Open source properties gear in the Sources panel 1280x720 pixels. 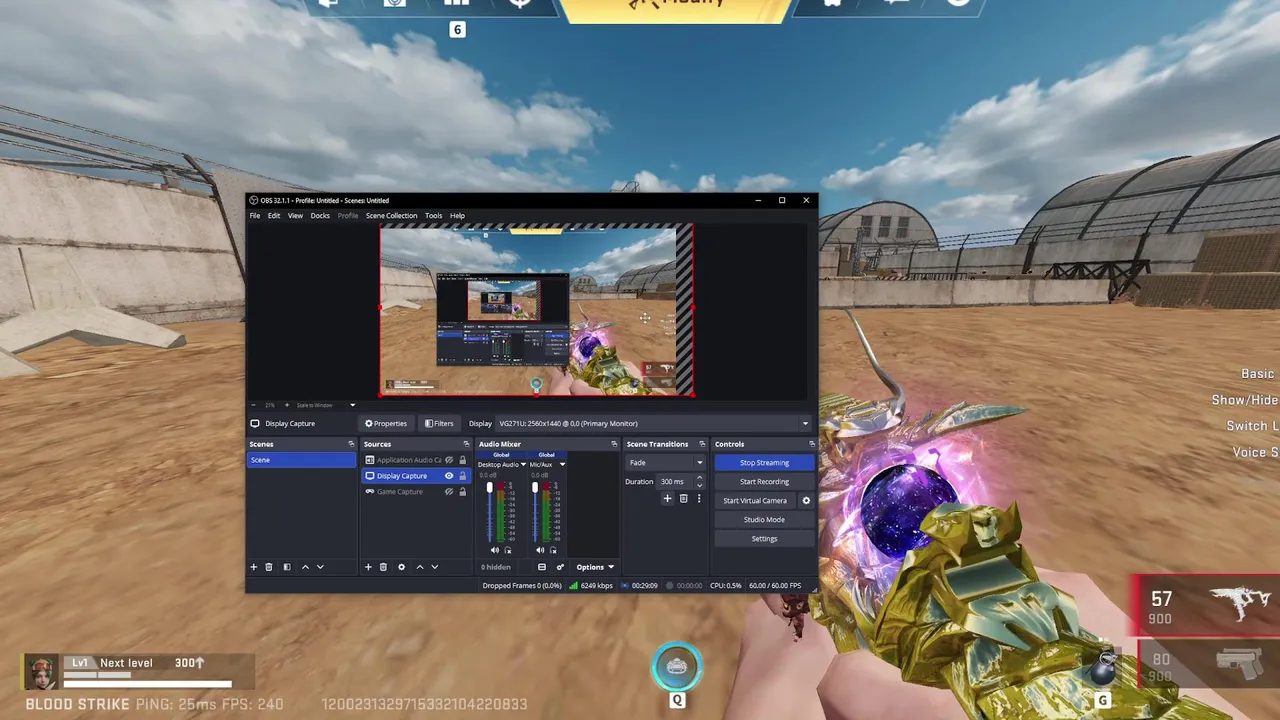(x=401, y=567)
